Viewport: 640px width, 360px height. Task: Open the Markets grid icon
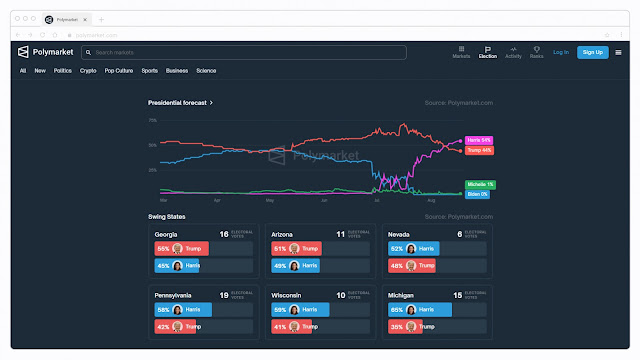point(461,49)
